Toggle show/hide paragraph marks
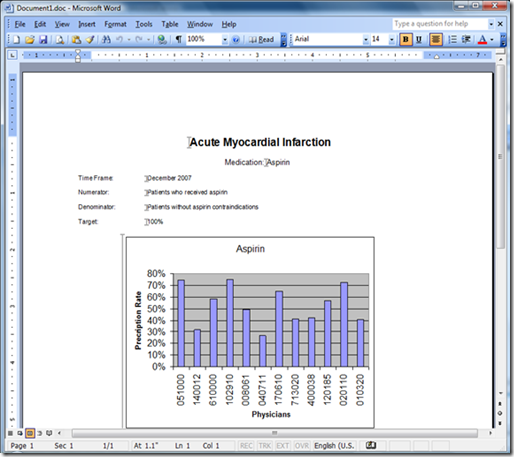The width and height of the screenshot is (514, 457). (x=179, y=40)
